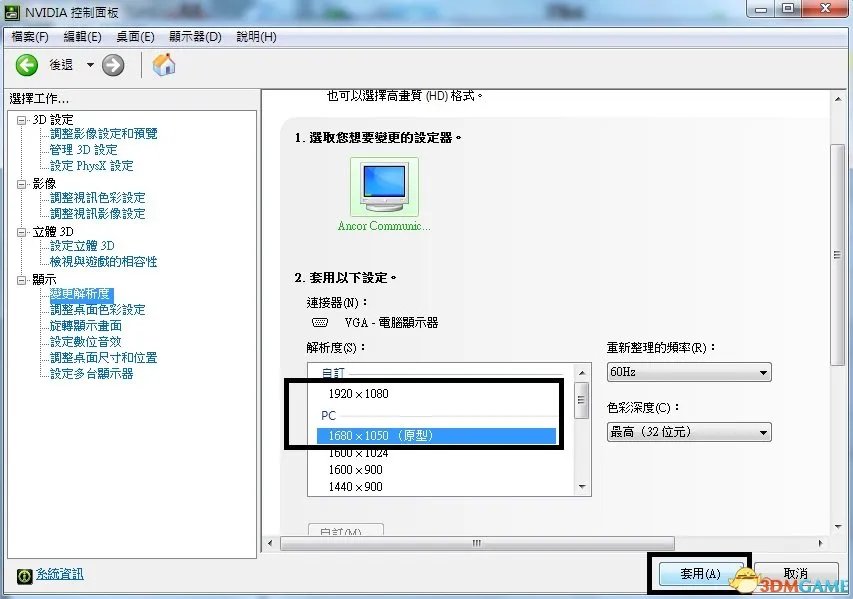853x599 pixels.
Task: Click the green Back arrow icon
Action: (x=27, y=65)
